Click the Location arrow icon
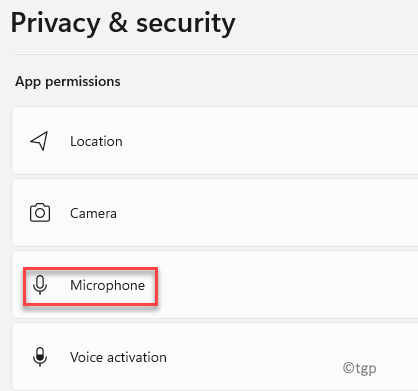418x391 pixels. coord(39,141)
